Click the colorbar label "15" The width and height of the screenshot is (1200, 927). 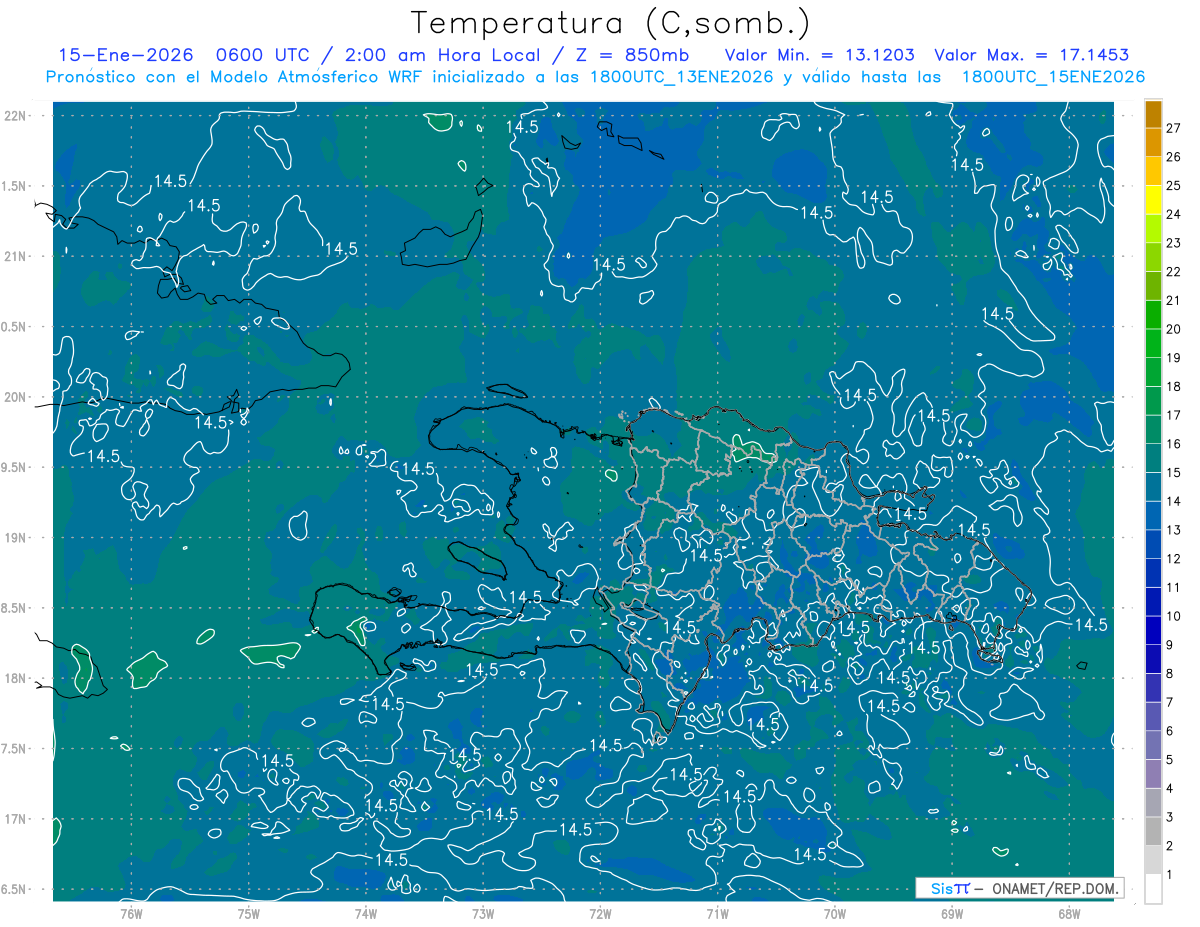point(1174,473)
